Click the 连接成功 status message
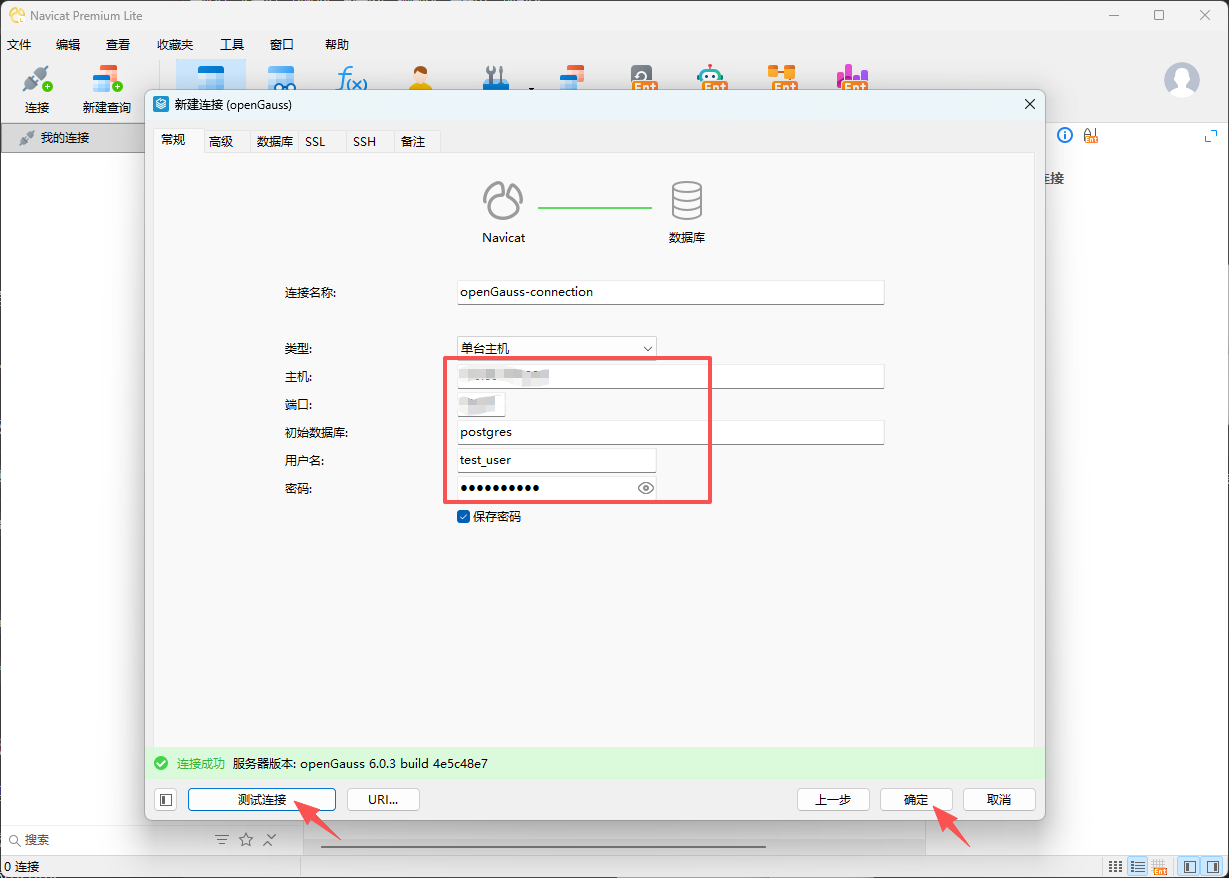Image resolution: width=1229 pixels, height=878 pixels. click(x=201, y=763)
